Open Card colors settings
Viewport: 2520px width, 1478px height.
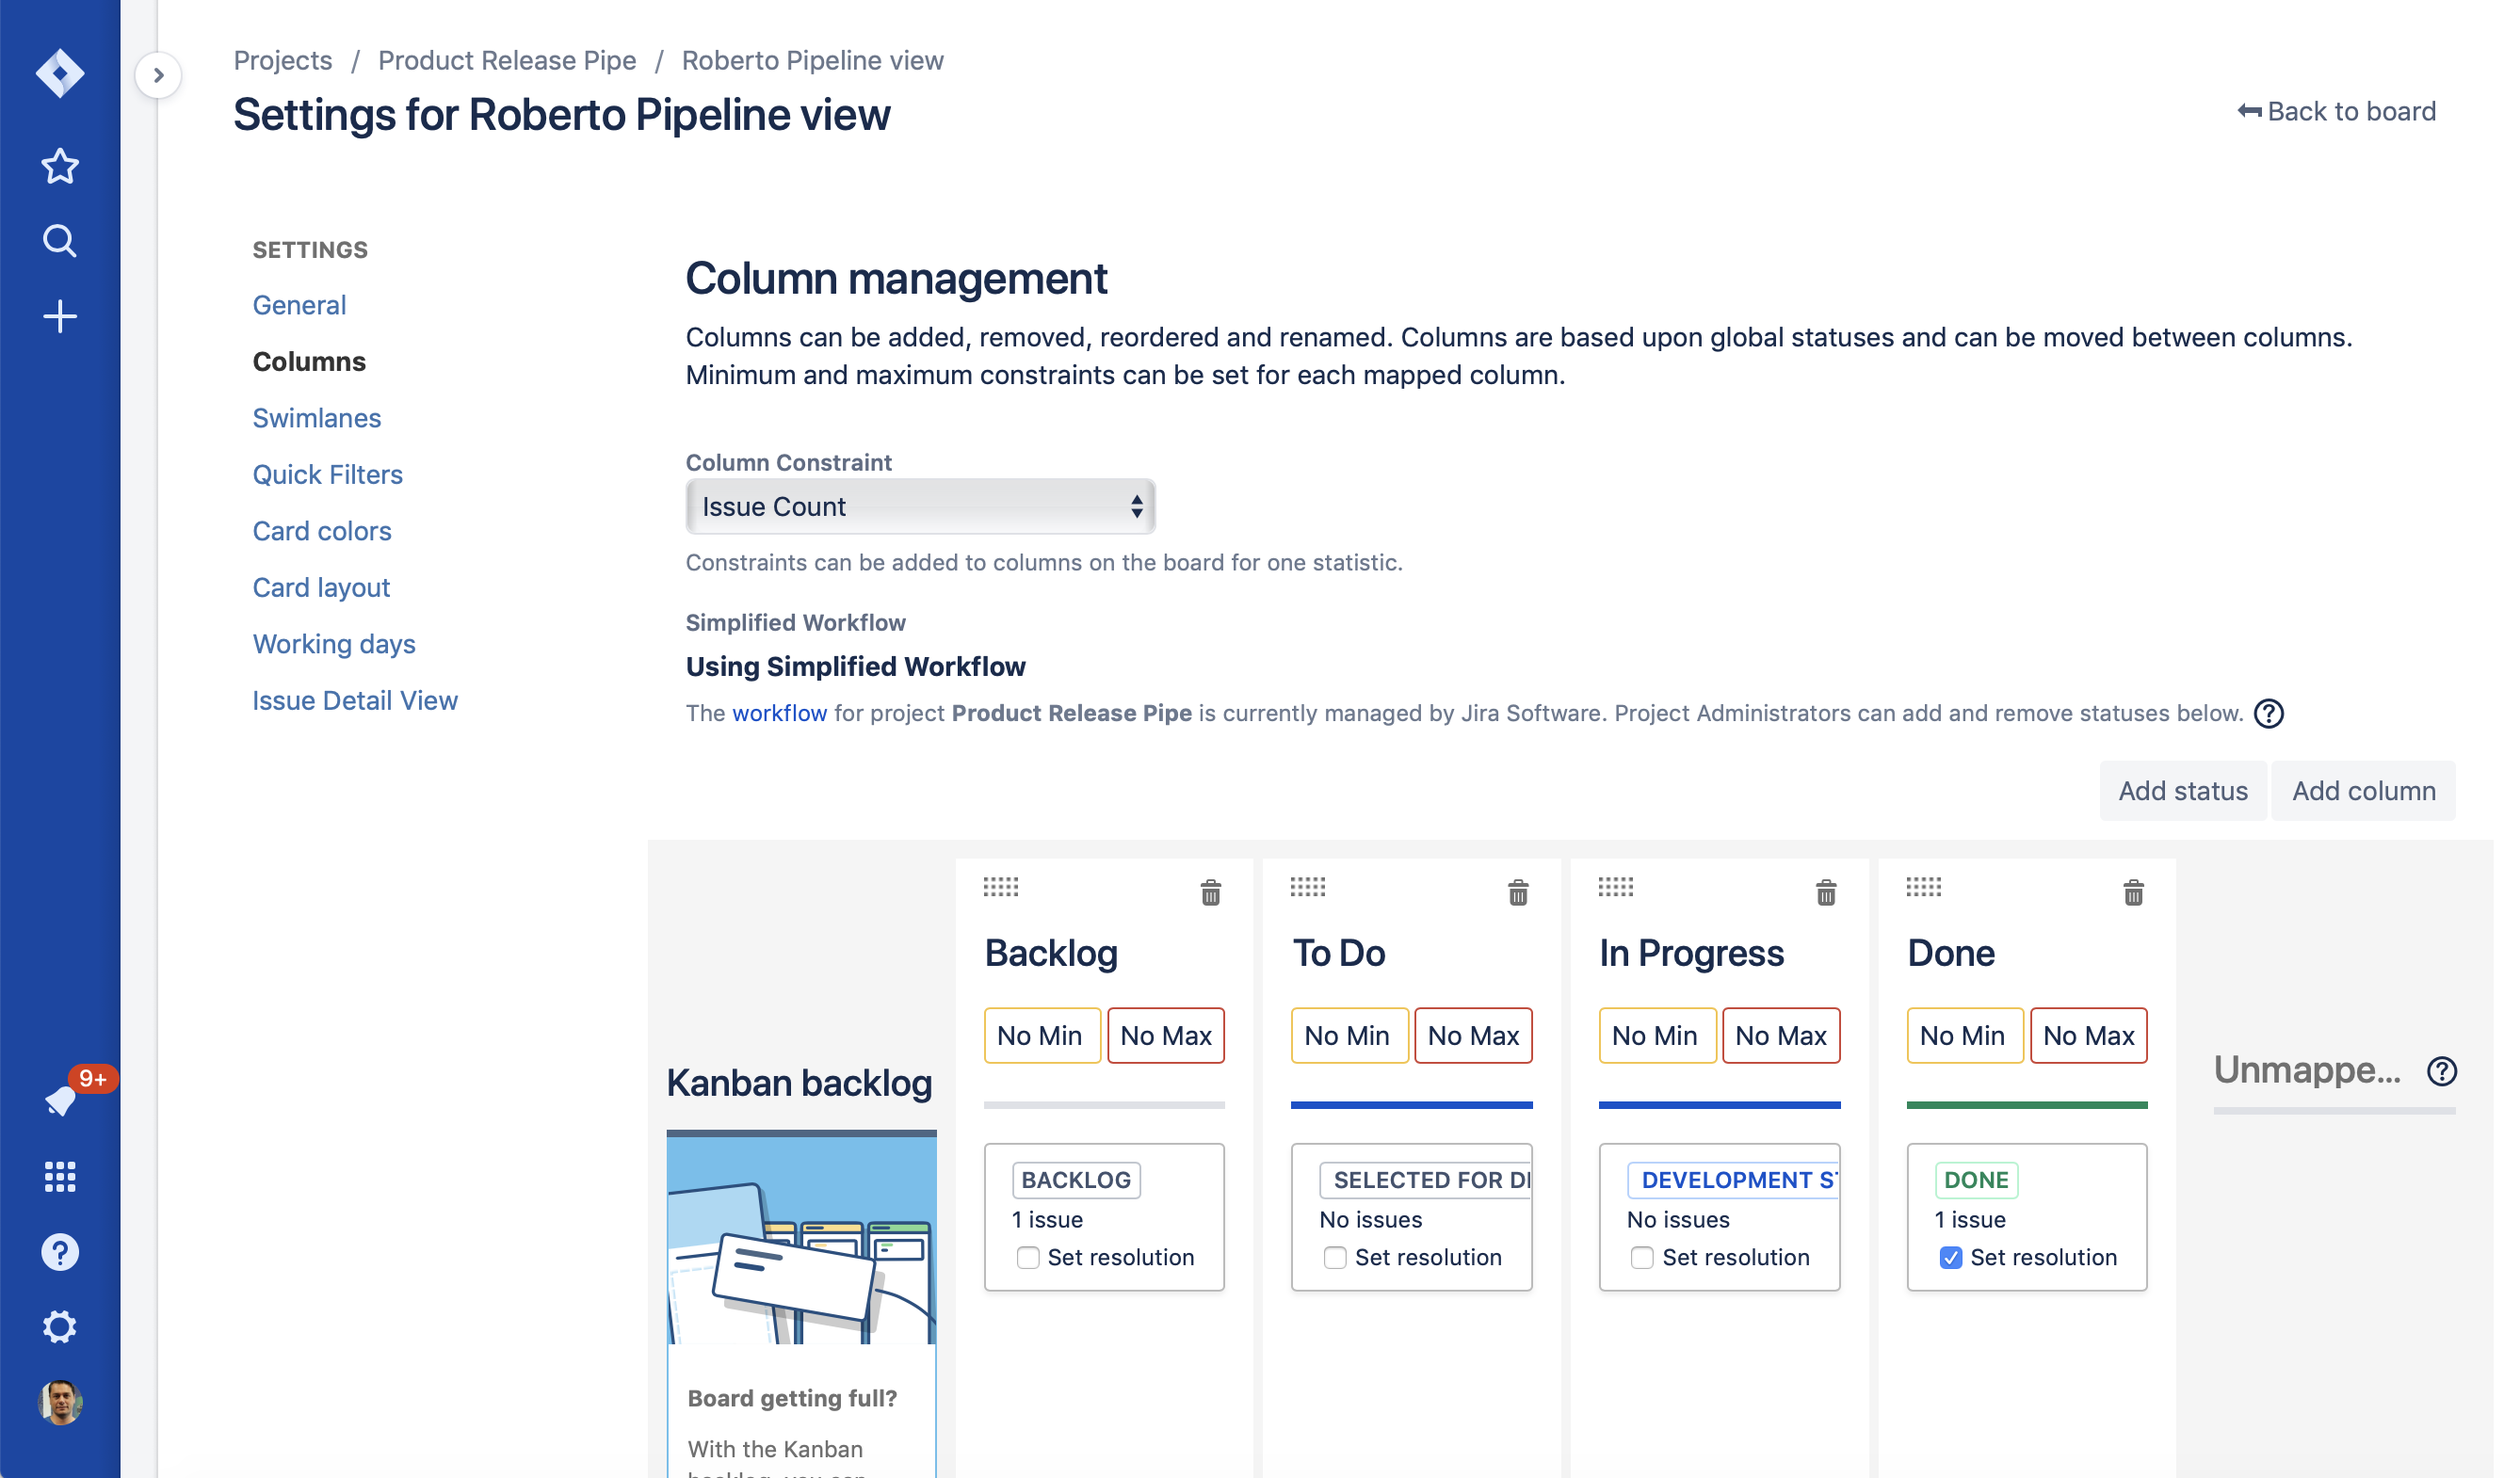click(321, 531)
